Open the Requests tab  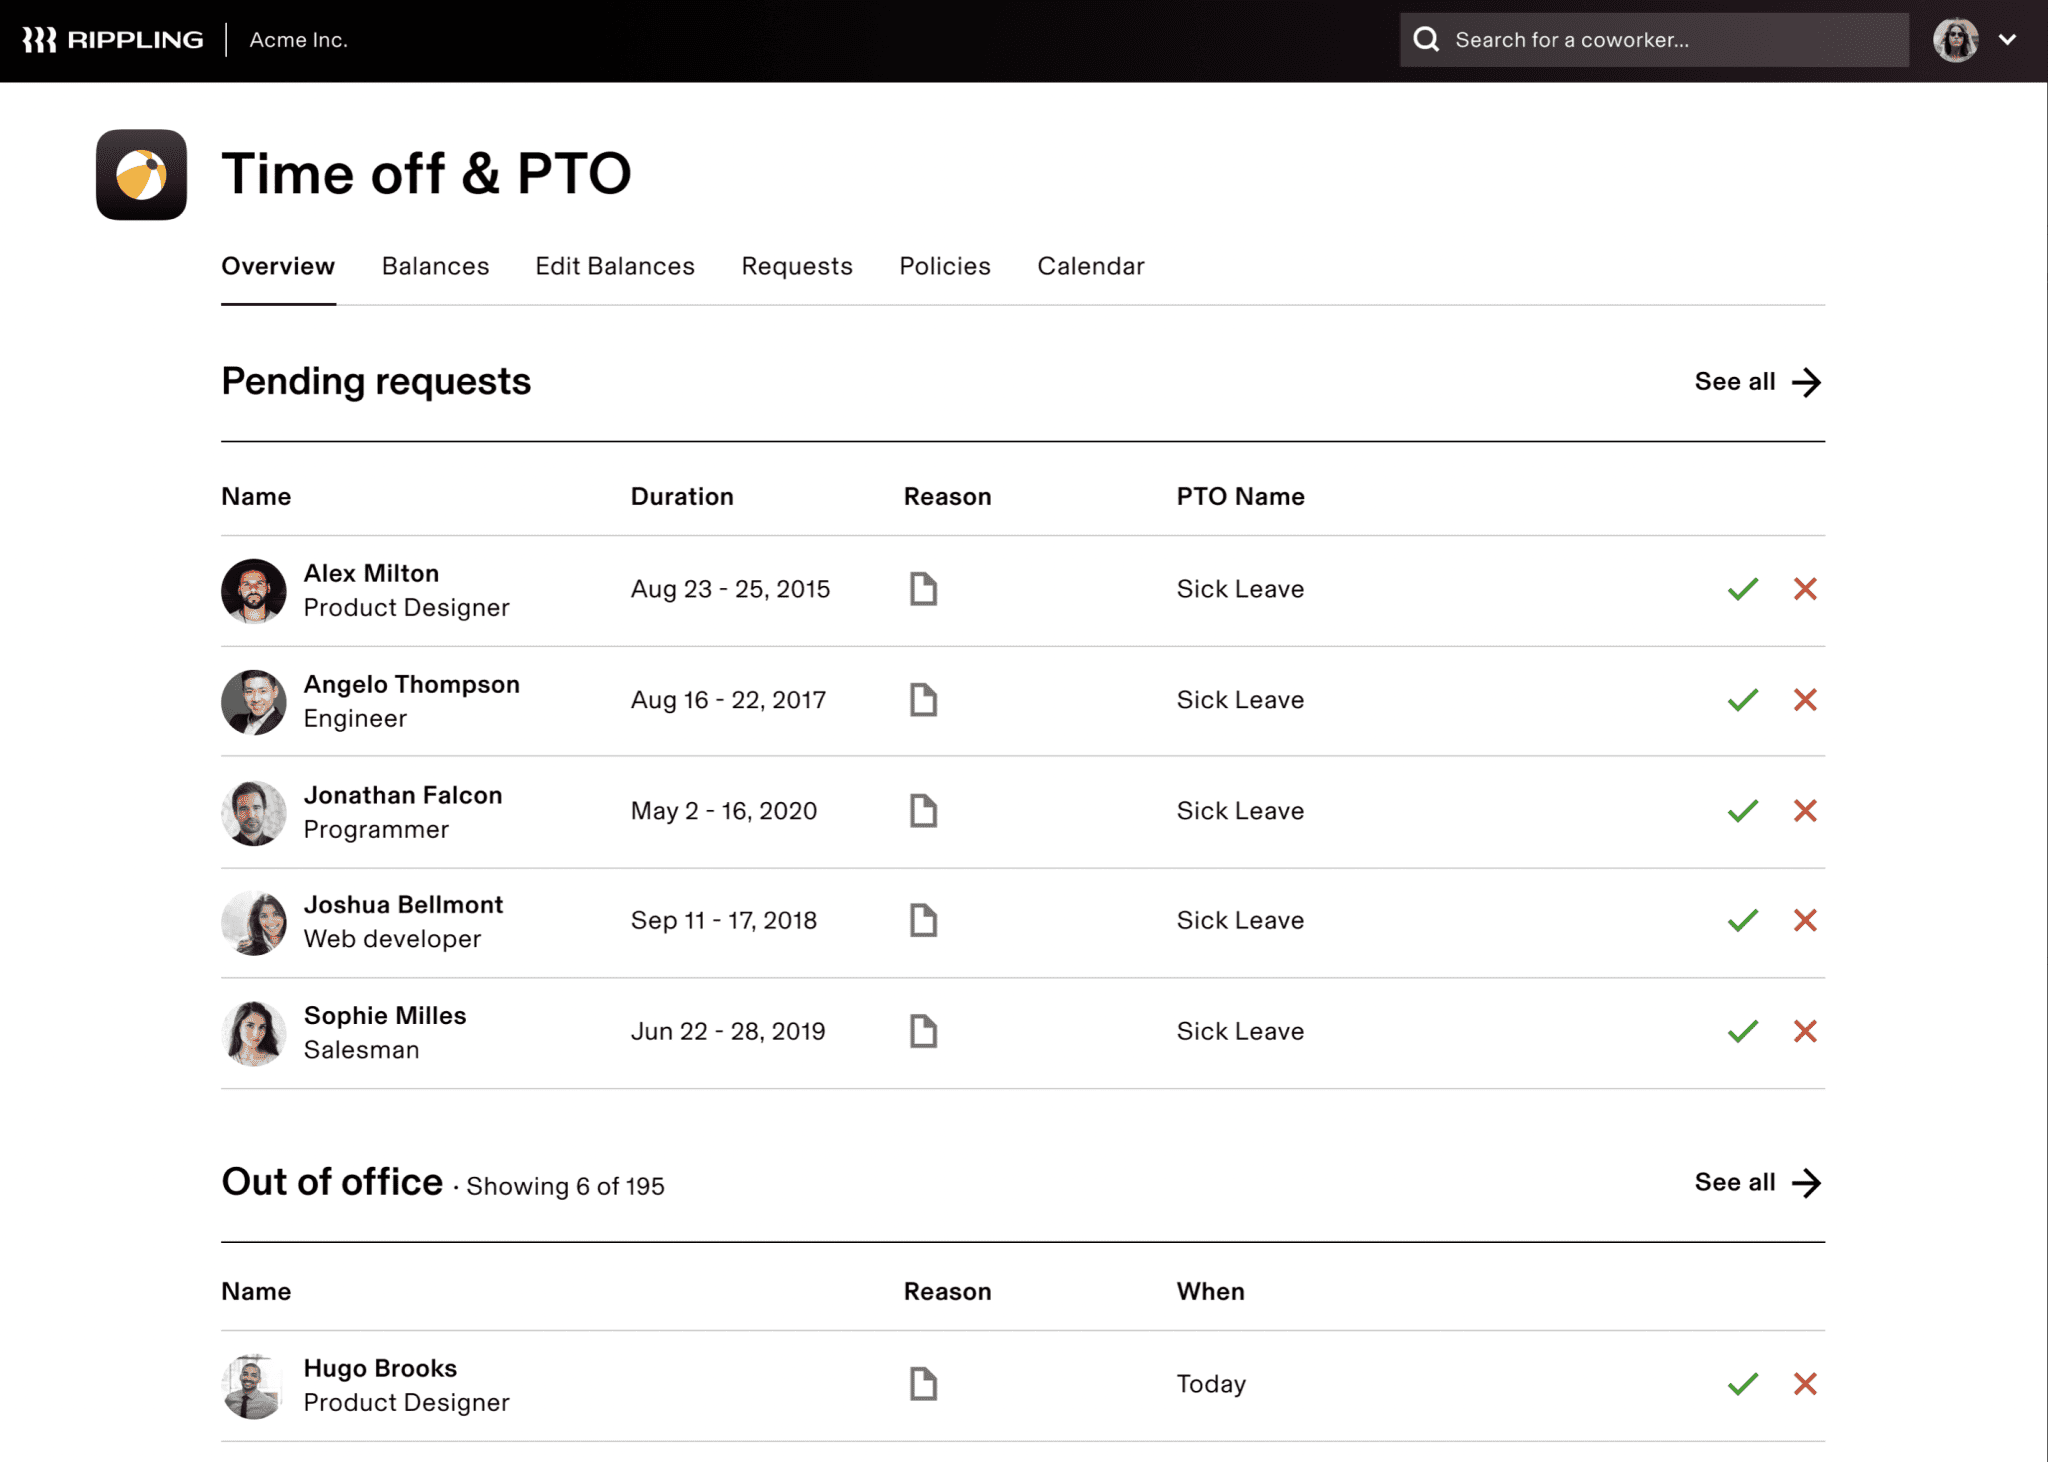(x=796, y=266)
